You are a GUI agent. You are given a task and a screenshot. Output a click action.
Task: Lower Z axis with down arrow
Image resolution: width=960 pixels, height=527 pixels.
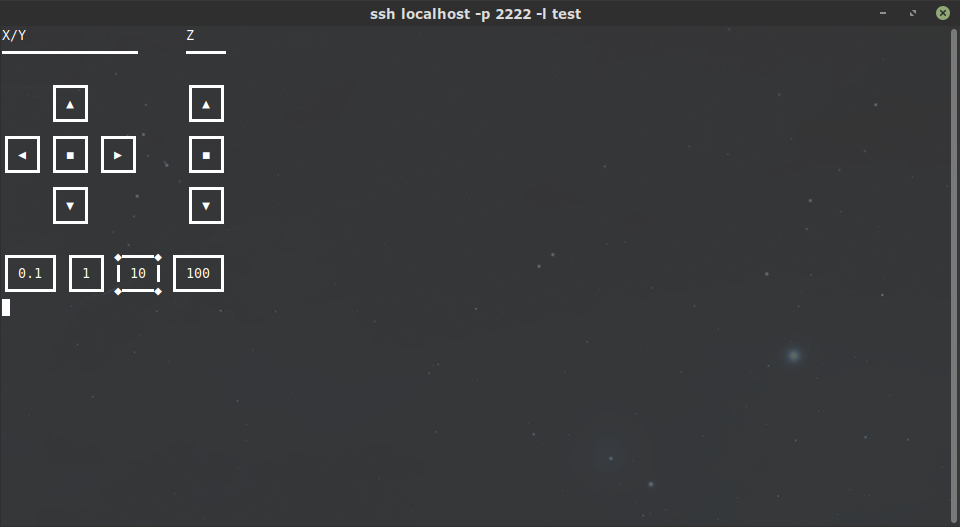click(x=206, y=206)
